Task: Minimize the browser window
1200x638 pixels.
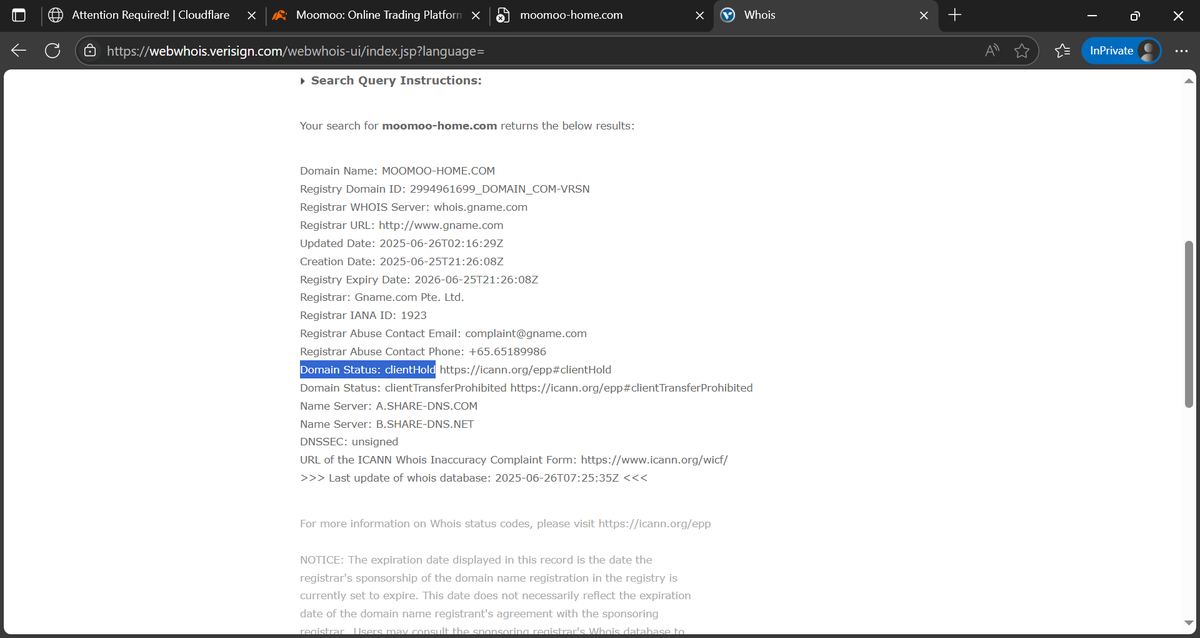Action: point(1091,15)
